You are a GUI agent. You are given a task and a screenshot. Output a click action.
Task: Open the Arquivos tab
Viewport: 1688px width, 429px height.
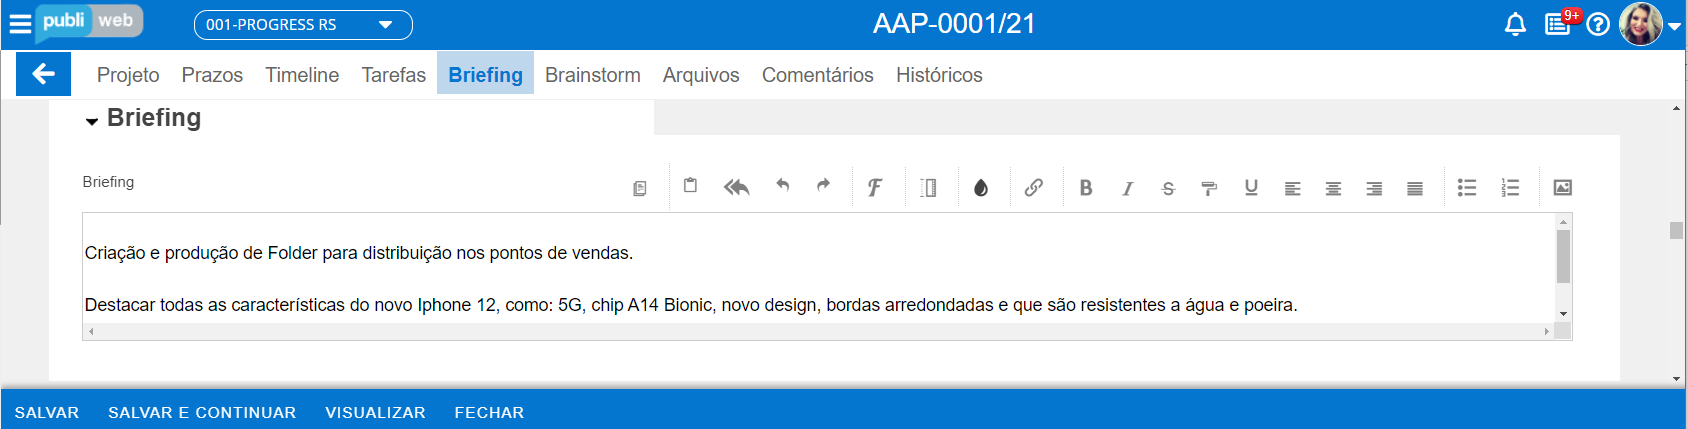(x=701, y=75)
